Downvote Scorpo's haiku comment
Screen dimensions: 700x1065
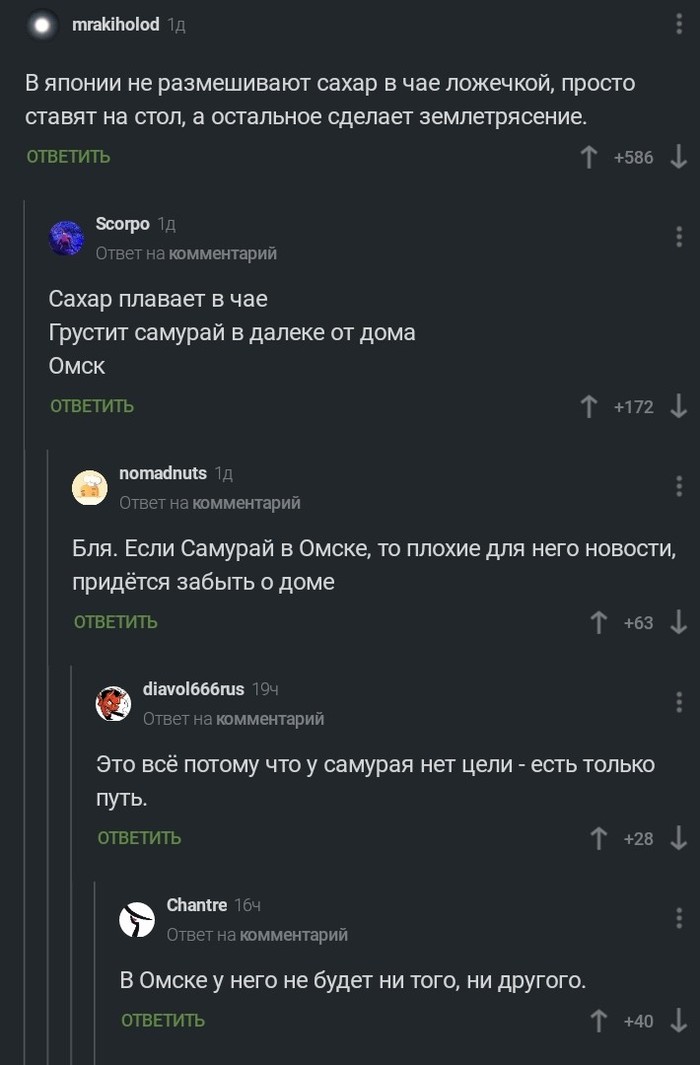pyautogui.click(x=680, y=406)
